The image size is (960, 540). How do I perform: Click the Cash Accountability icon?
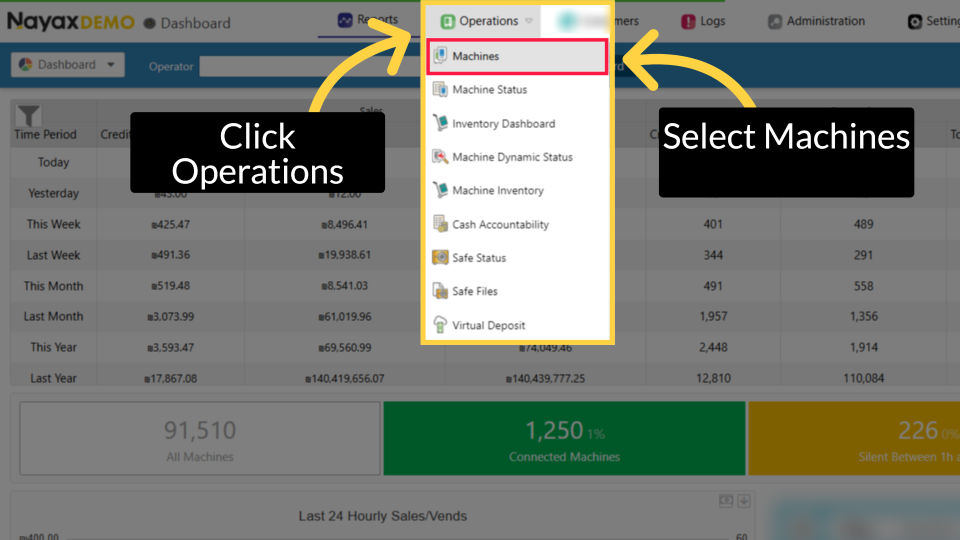[x=440, y=224]
